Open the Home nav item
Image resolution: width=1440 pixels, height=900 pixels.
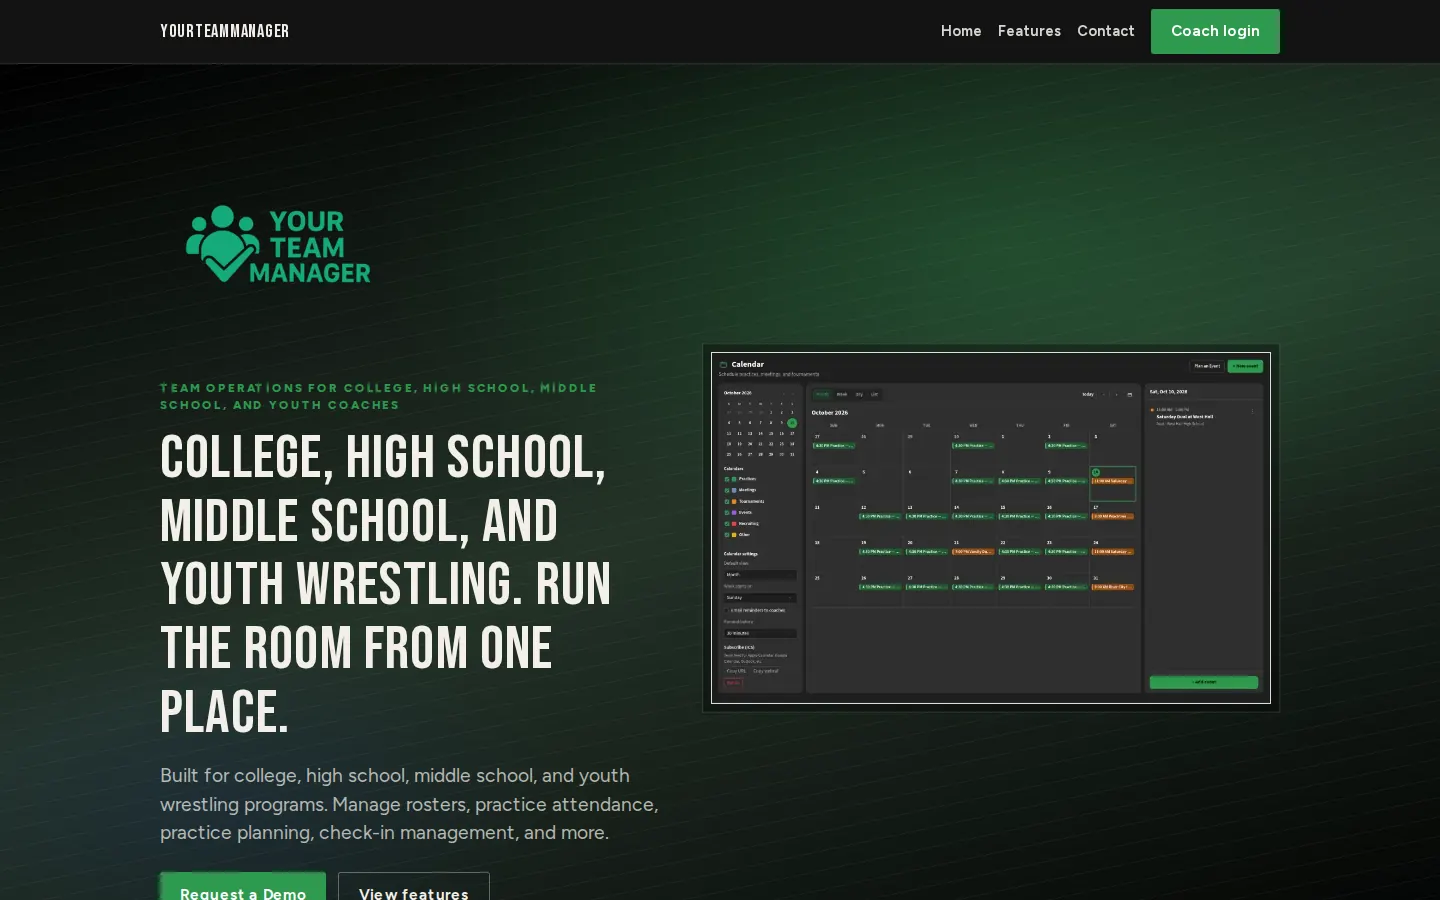click(x=961, y=31)
